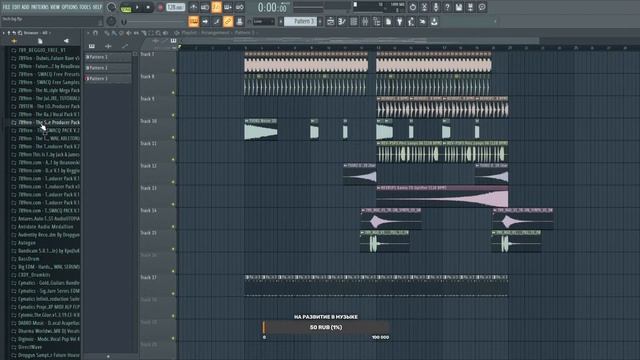The height and width of the screenshot is (360, 640).
Task: Click the browser star favorites tab icon
Action: point(14,41)
